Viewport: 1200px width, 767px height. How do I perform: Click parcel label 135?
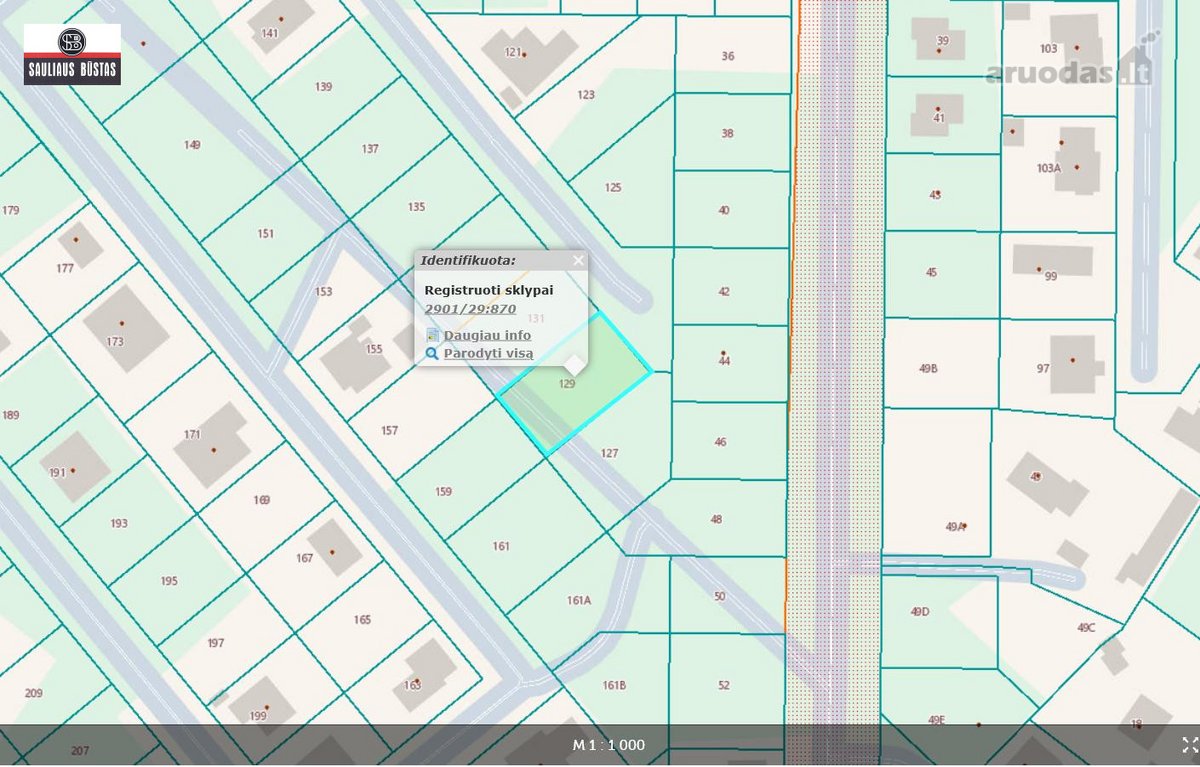point(416,207)
